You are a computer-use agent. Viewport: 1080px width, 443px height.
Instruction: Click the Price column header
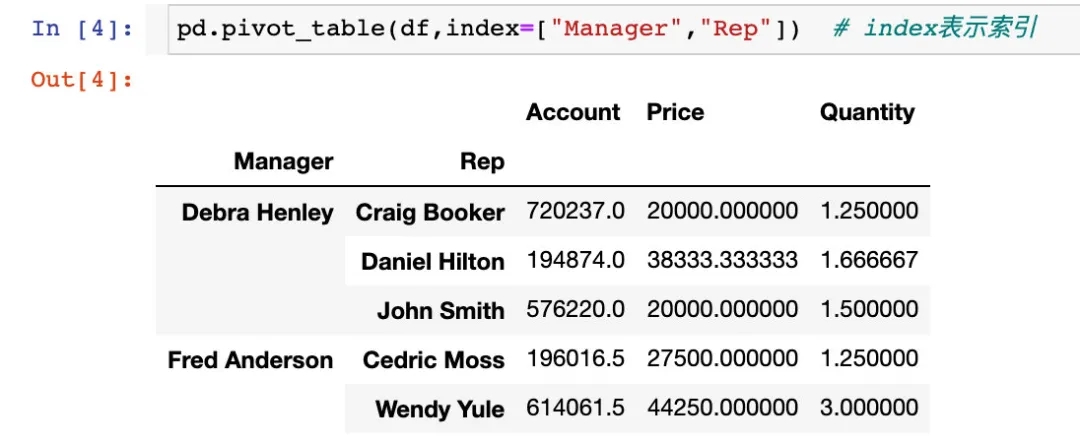pos(675,112)
